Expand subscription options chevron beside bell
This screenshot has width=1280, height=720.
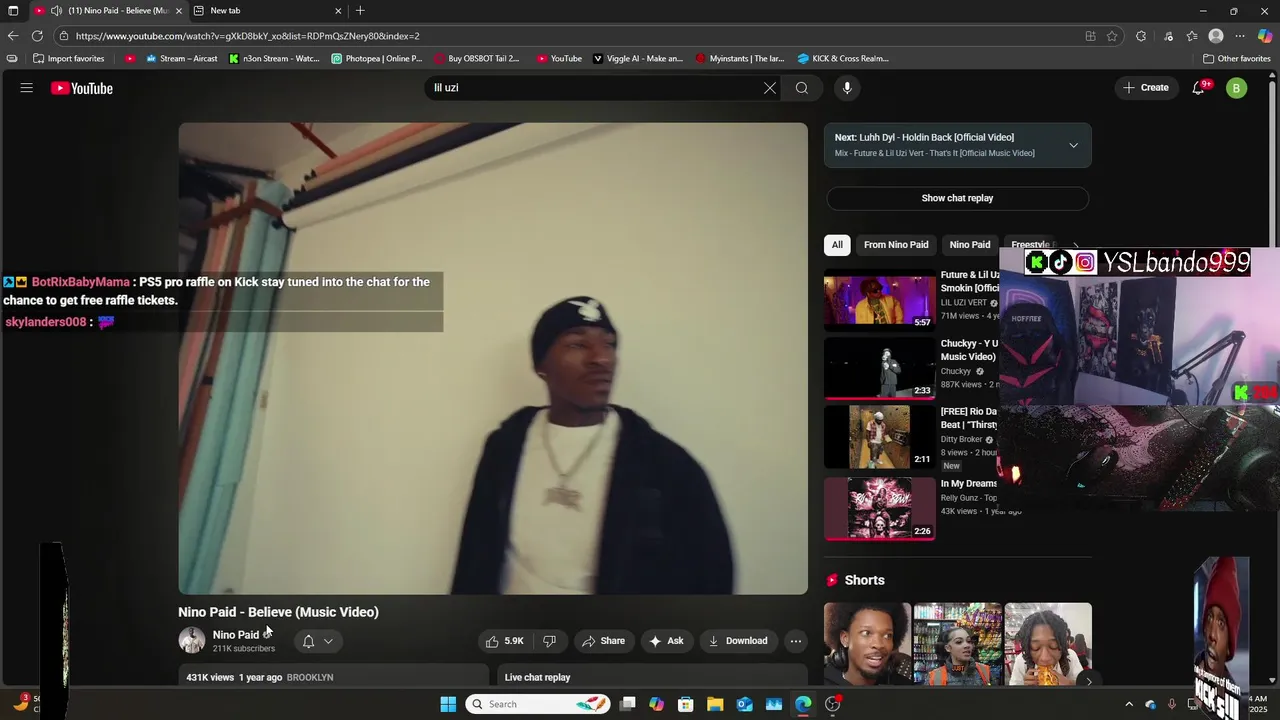tap(328, 641)
